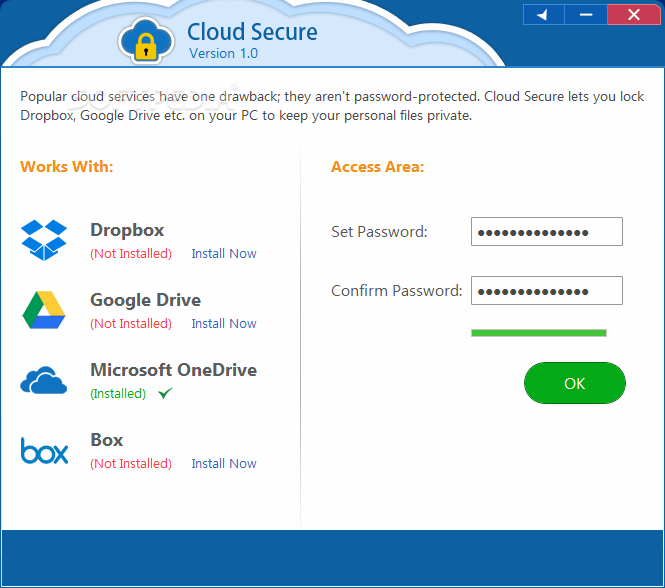
Task: Click the Box logo icon
Action: 45,451
